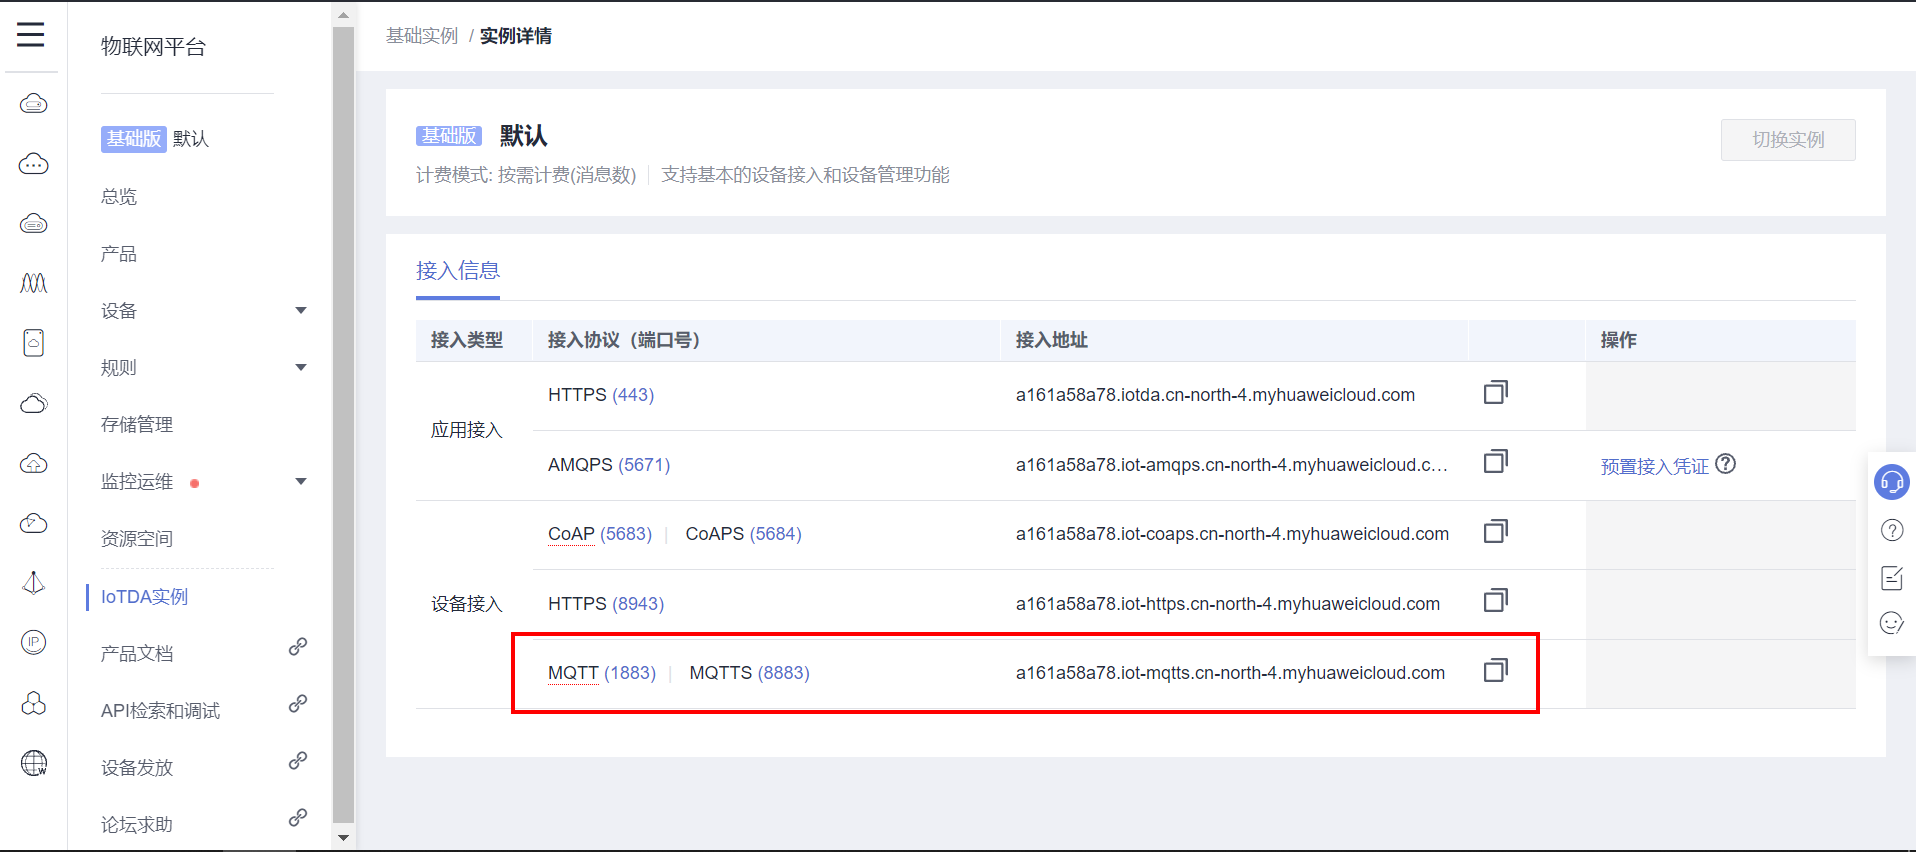Click the double-cloud service icon

click(x=34, y=403)
